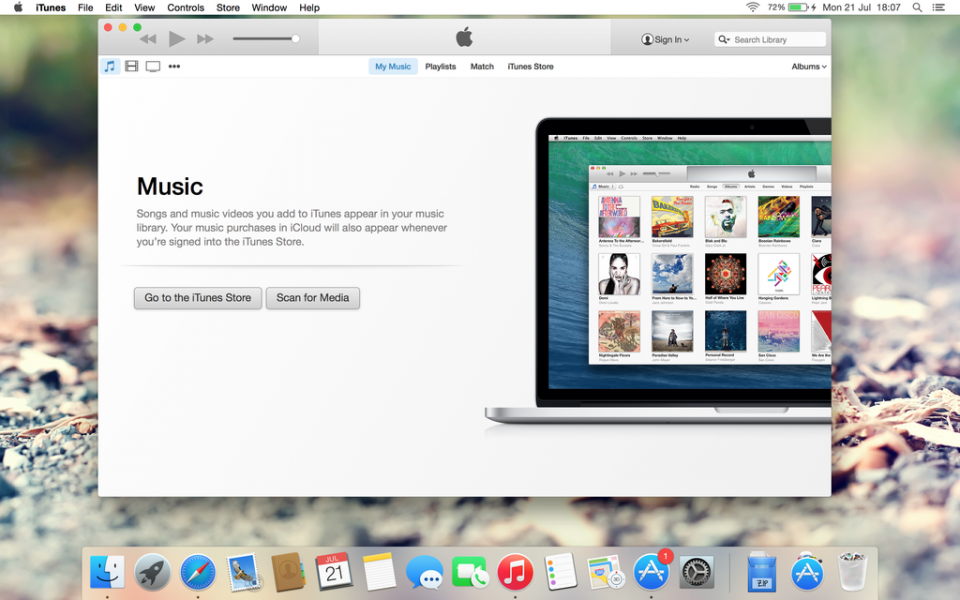The image size is (960, 600).
Task: Click the Fast-forward next track button
Action: tap(205, 39)
